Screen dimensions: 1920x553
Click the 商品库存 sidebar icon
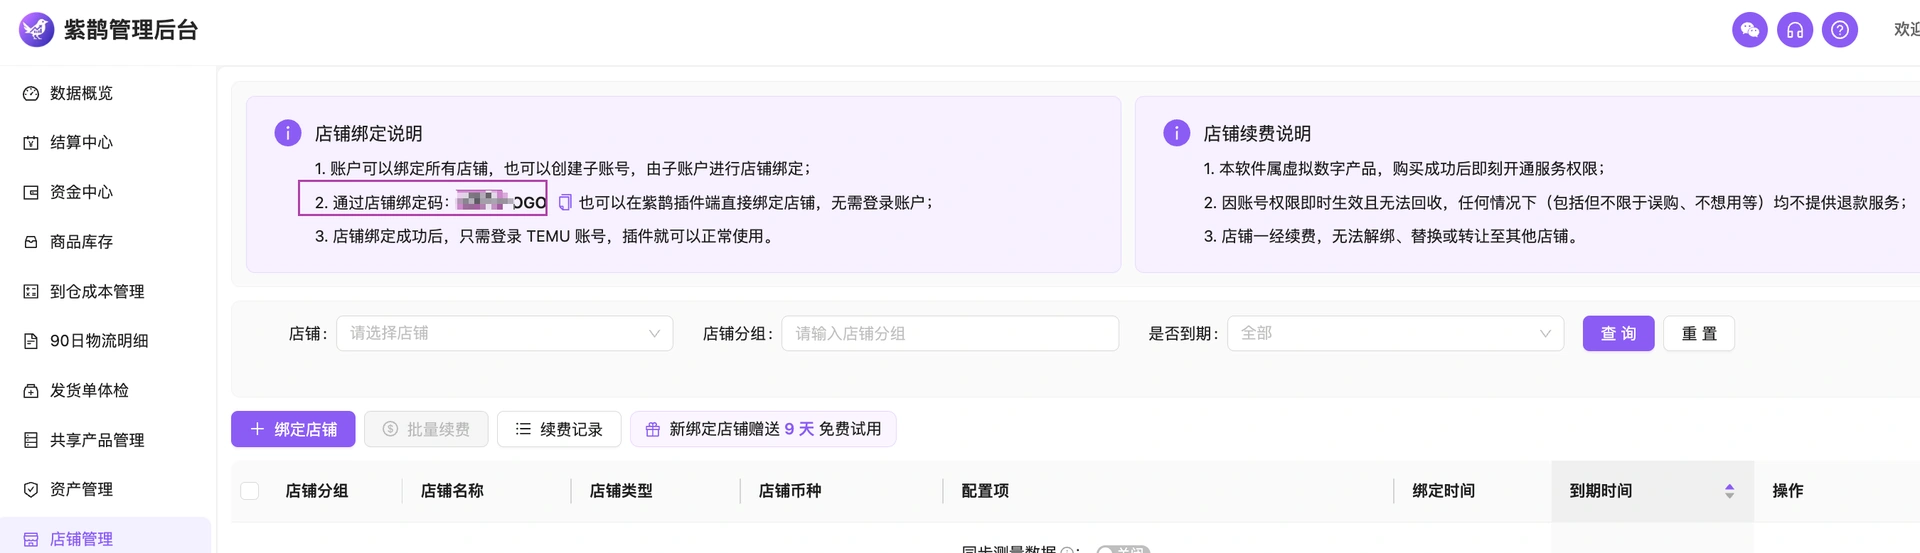click(31, 242)
